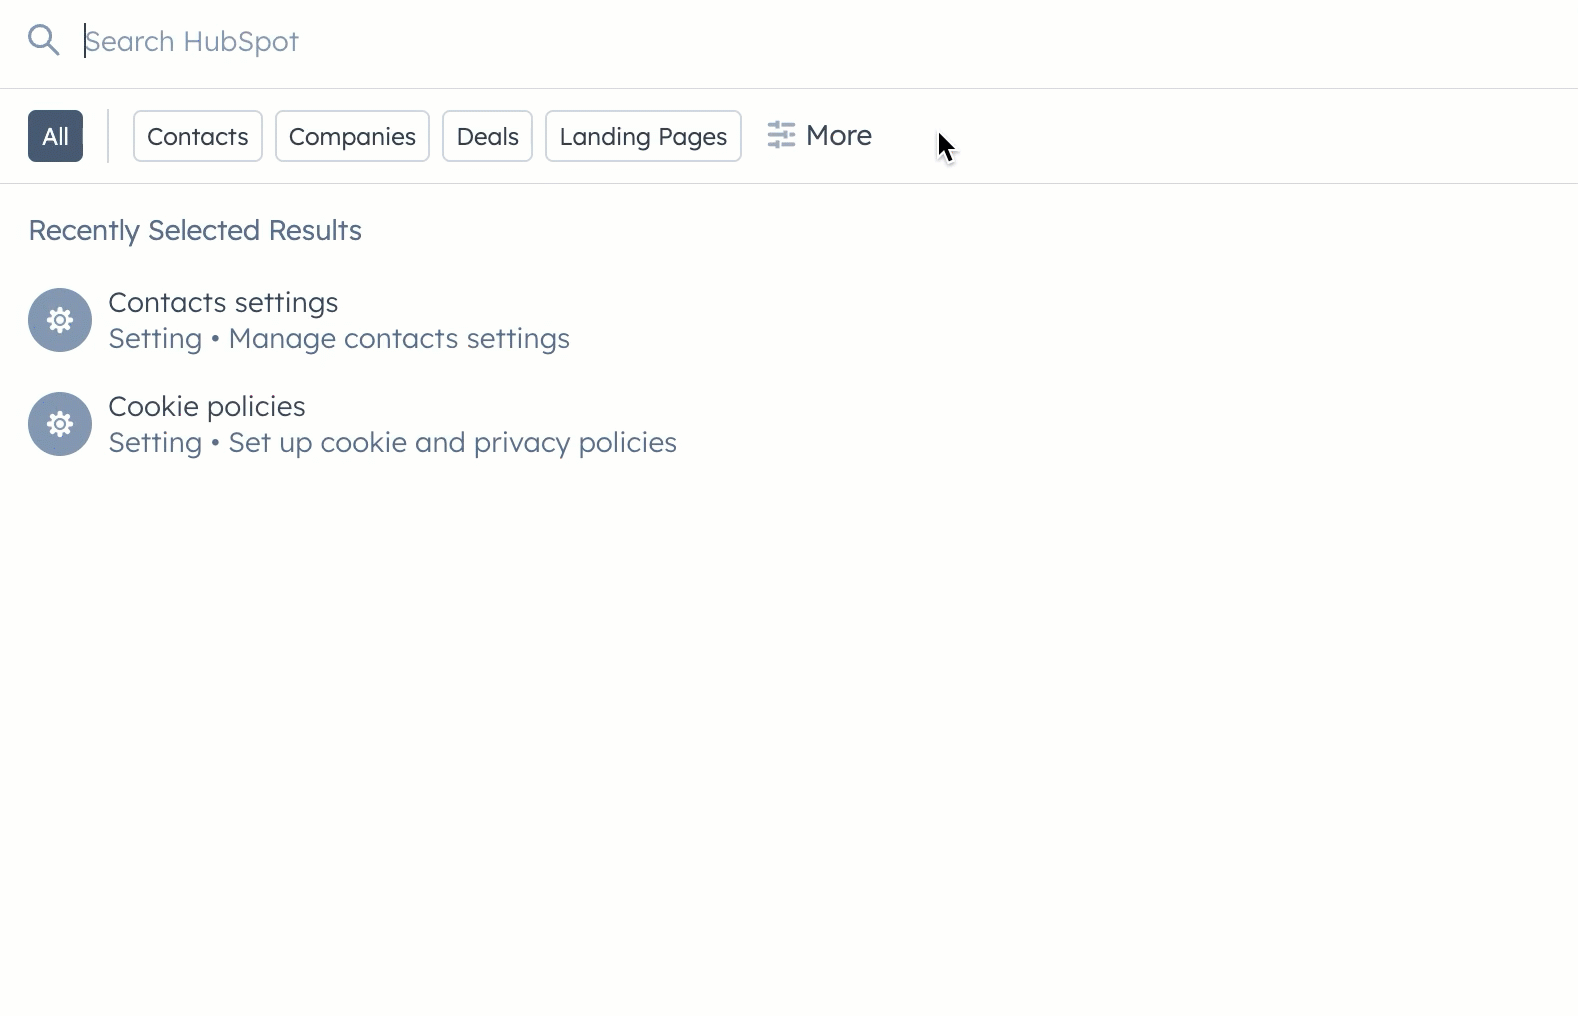1578x1016 pixels.
Task: Select the All filter tab
Action: tap(55, 136)
